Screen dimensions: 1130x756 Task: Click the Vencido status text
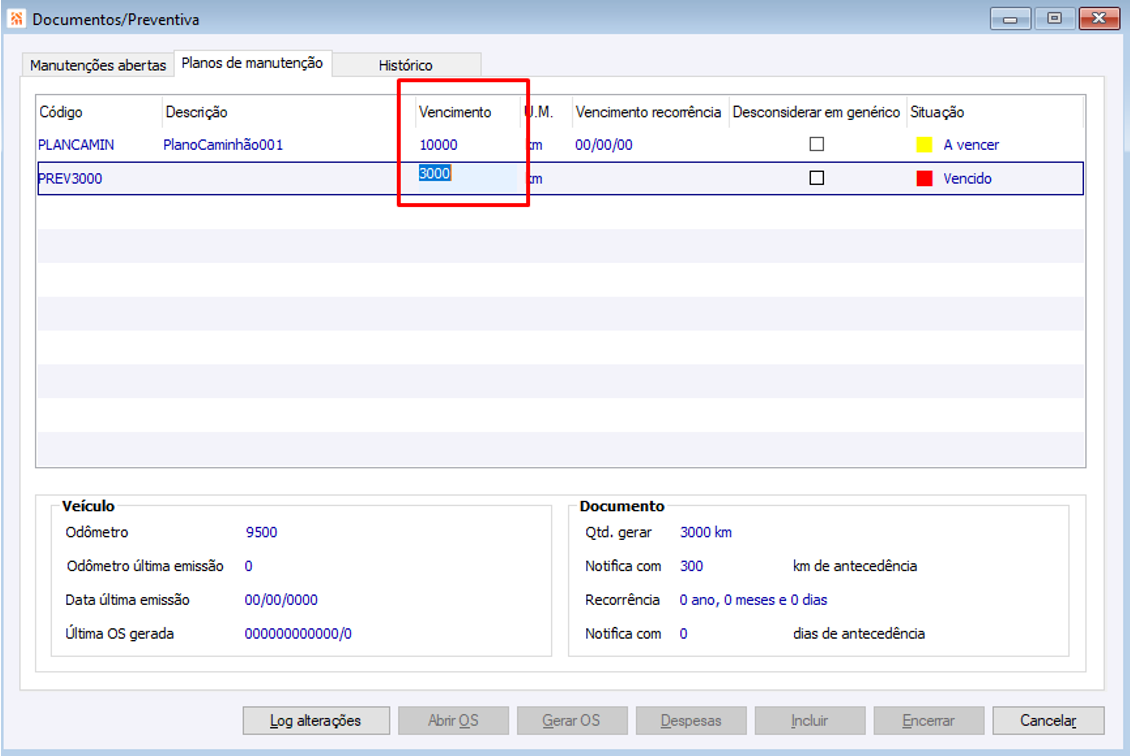[x=967, y=178]
